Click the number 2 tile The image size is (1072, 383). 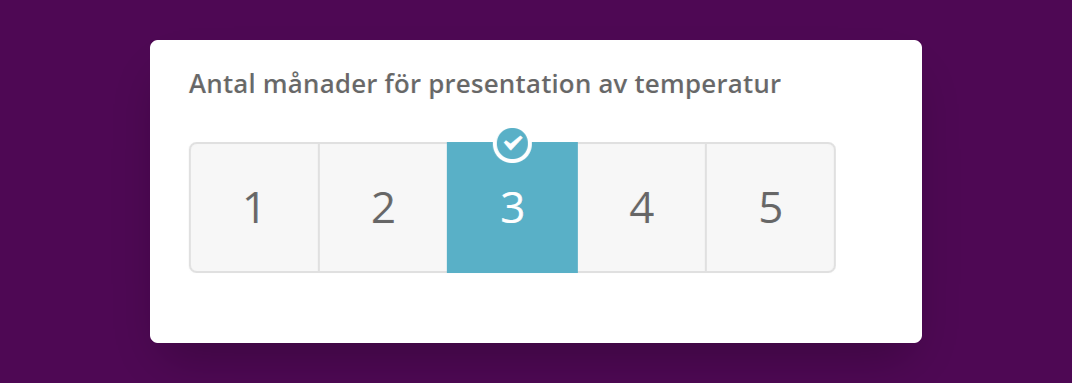click(x=383, y=207)
